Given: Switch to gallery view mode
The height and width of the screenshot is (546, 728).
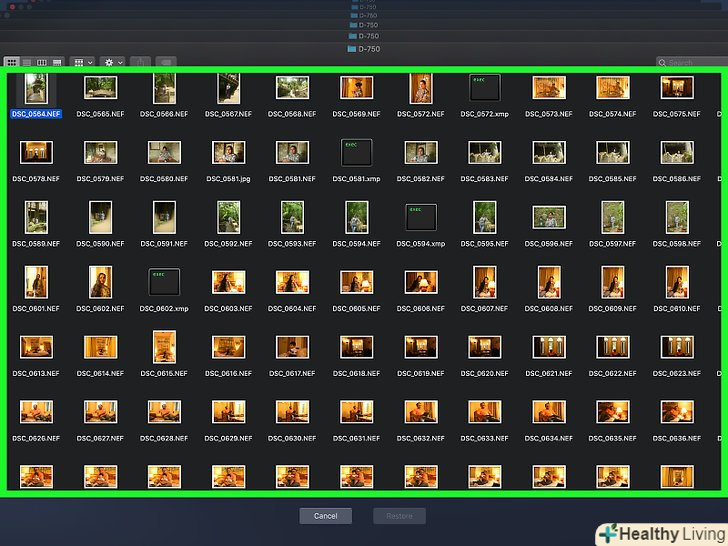Looking at the screenshot, I should click(x=57, y=62).
